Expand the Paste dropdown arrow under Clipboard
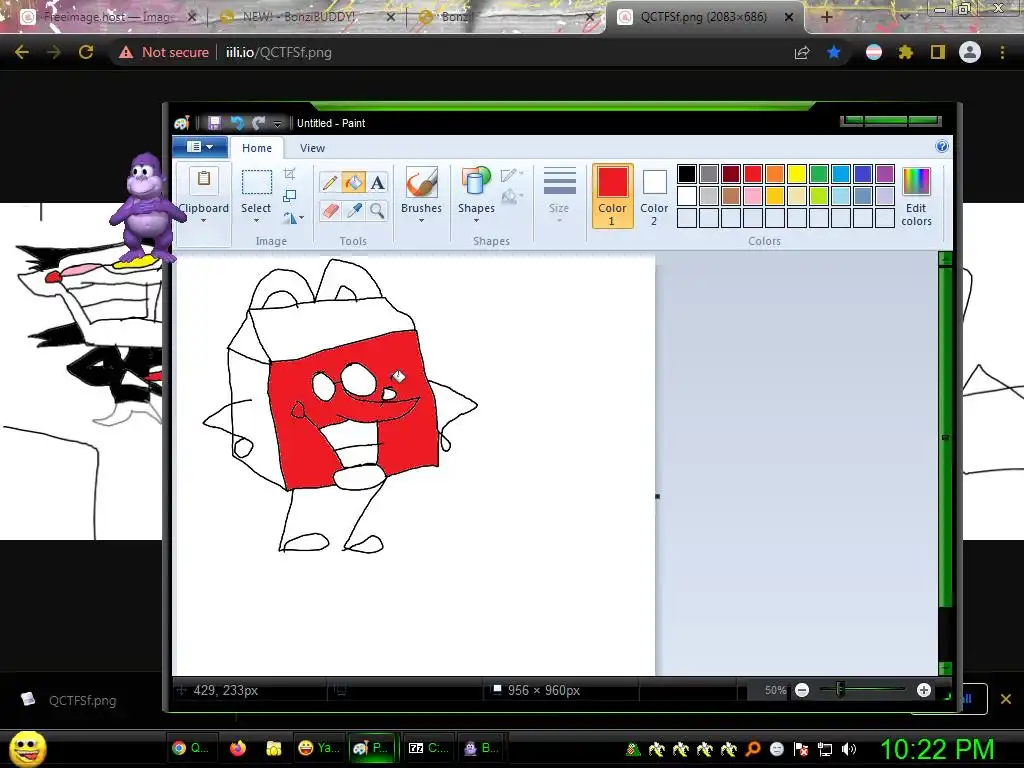This screenshot has width=1024, height=768. [x=203, y=221]
